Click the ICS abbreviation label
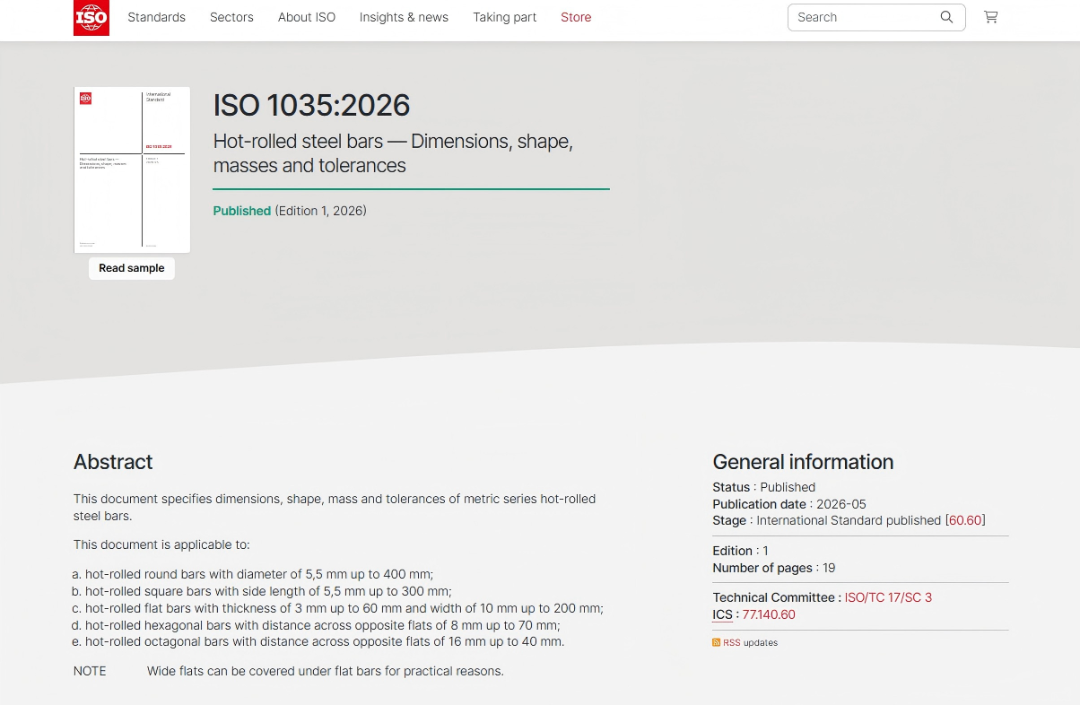Image resolution: width=1080 pixels, height=705 pixels. point(723,615)
